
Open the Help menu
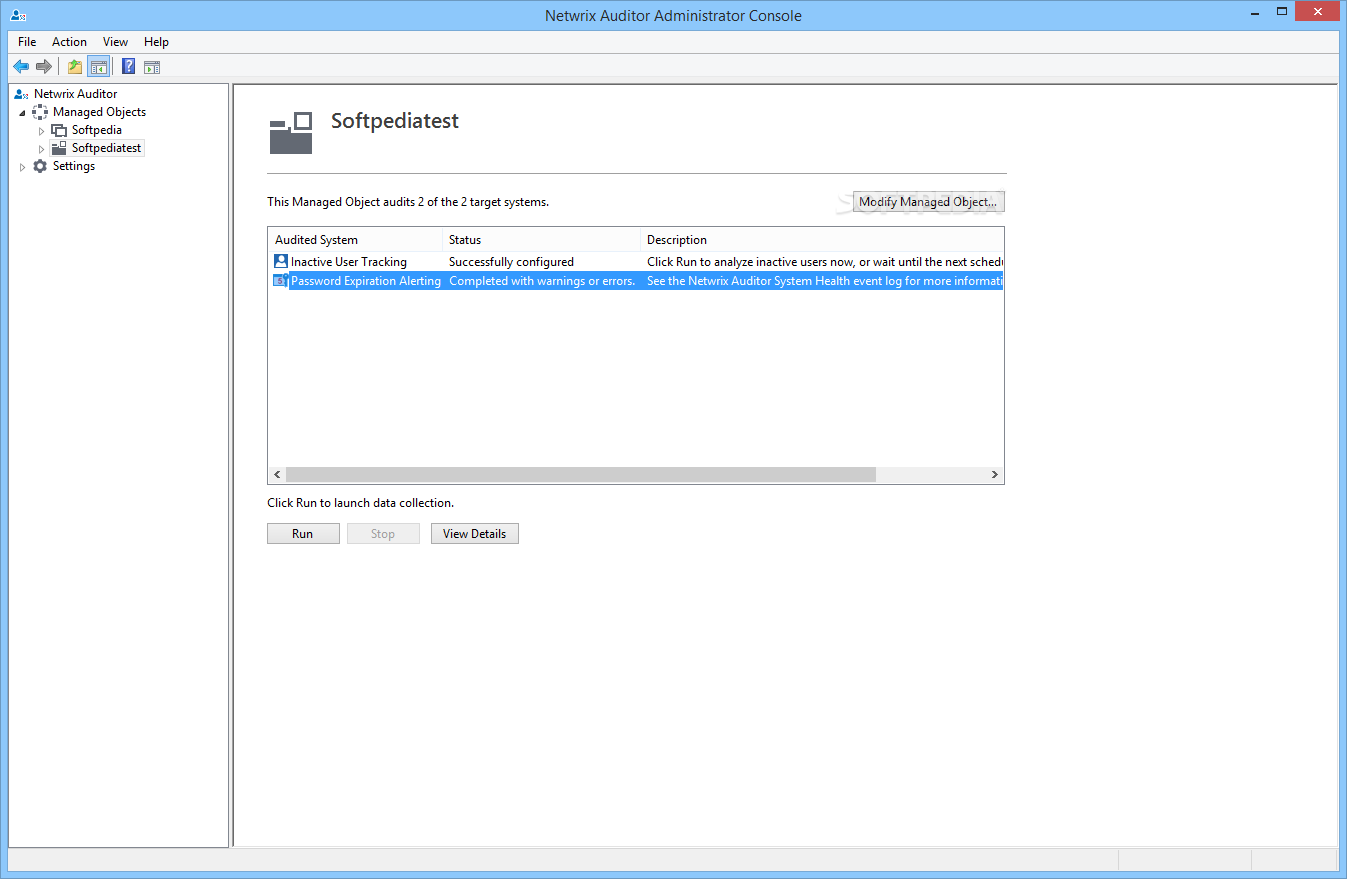156,42
